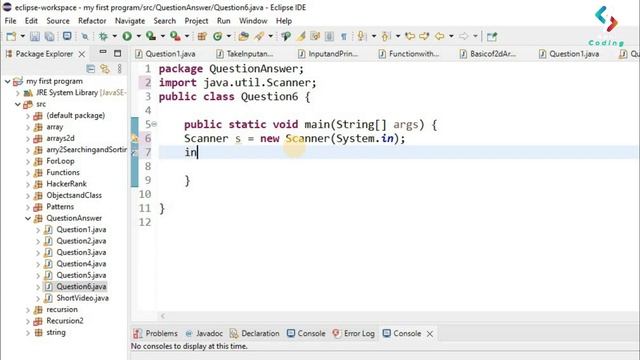Click the Open Type icon
Viewport: 640px width, 360px height.
click(x=244, y=36)
